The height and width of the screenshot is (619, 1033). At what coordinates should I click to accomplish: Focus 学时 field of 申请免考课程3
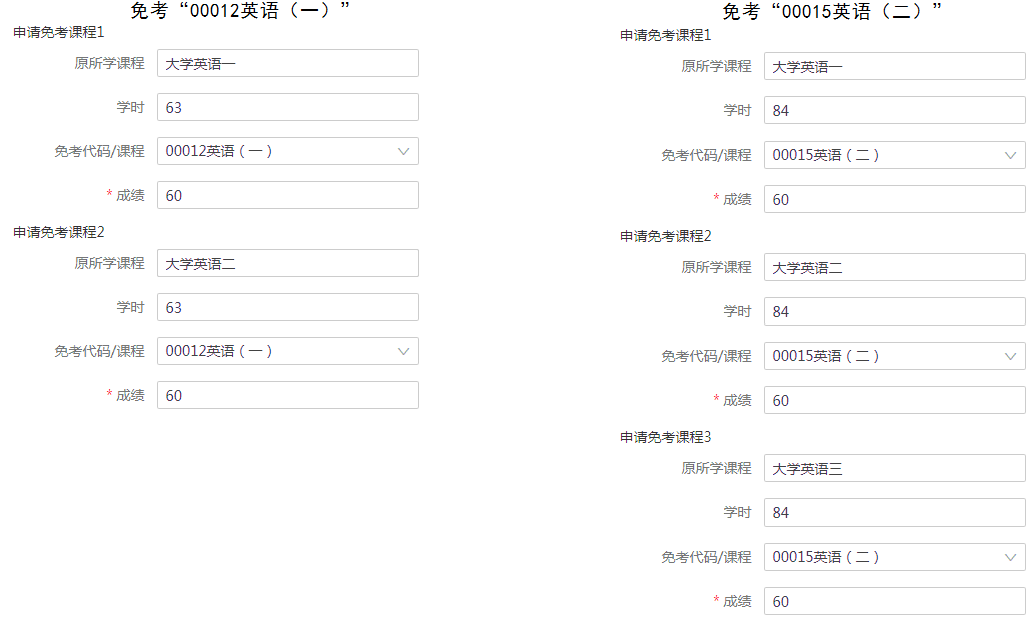(x=894, y=513)
